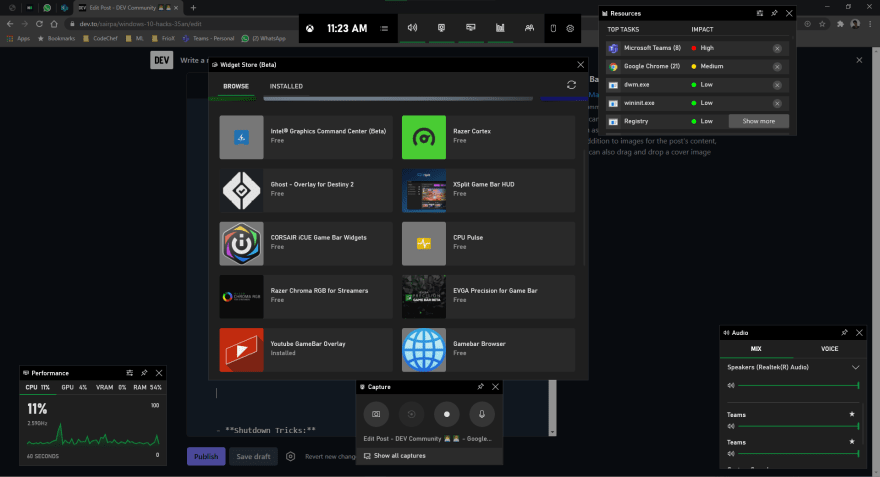Select the RAM 54% tab in Performance widget

(147, 388)
